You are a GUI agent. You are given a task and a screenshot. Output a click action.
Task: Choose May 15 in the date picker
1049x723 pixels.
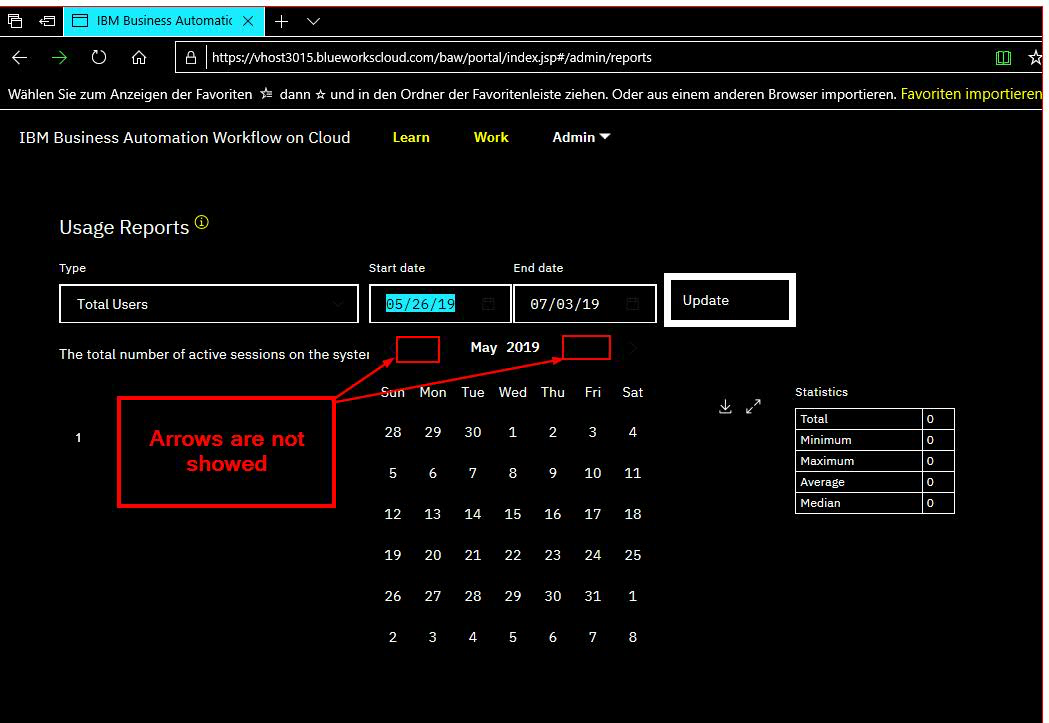click(512, 514)
